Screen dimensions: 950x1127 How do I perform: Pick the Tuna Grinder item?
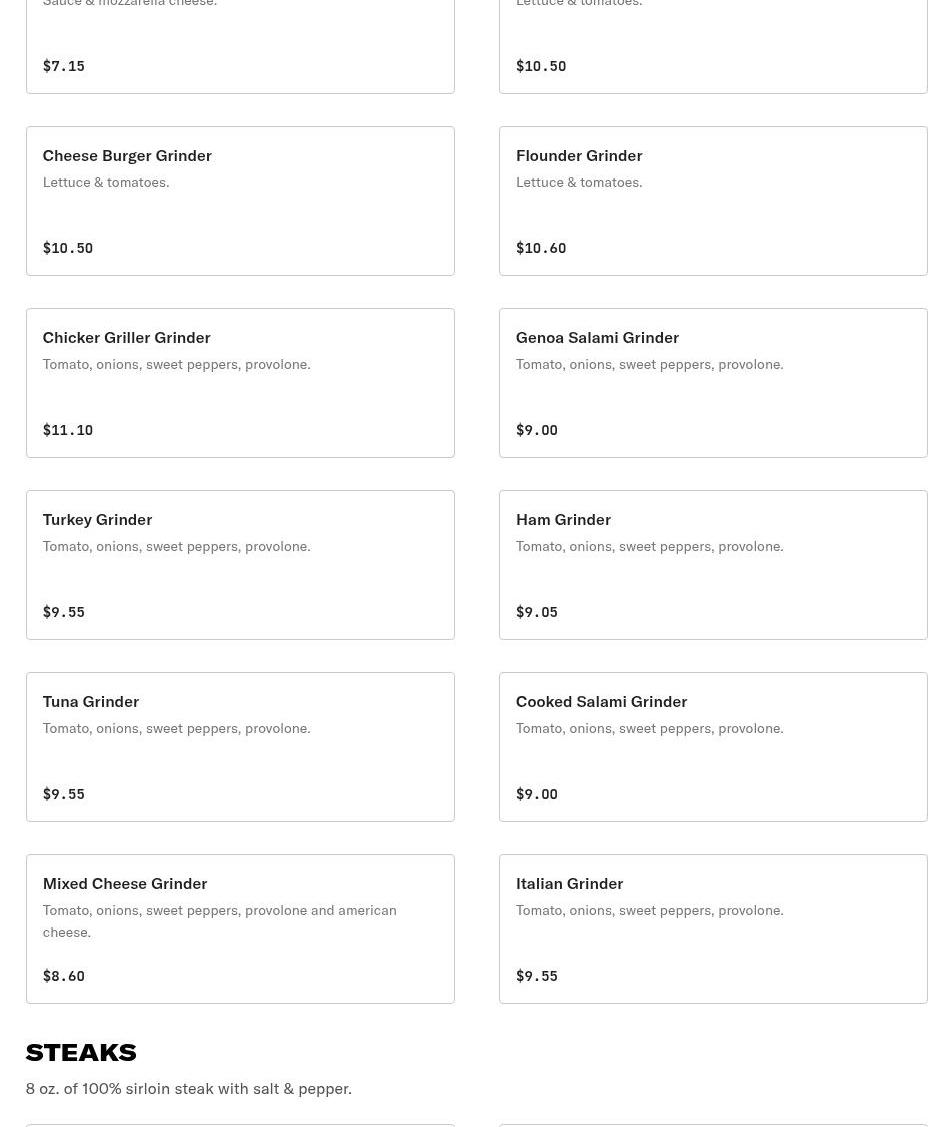(x=240, y=747)
